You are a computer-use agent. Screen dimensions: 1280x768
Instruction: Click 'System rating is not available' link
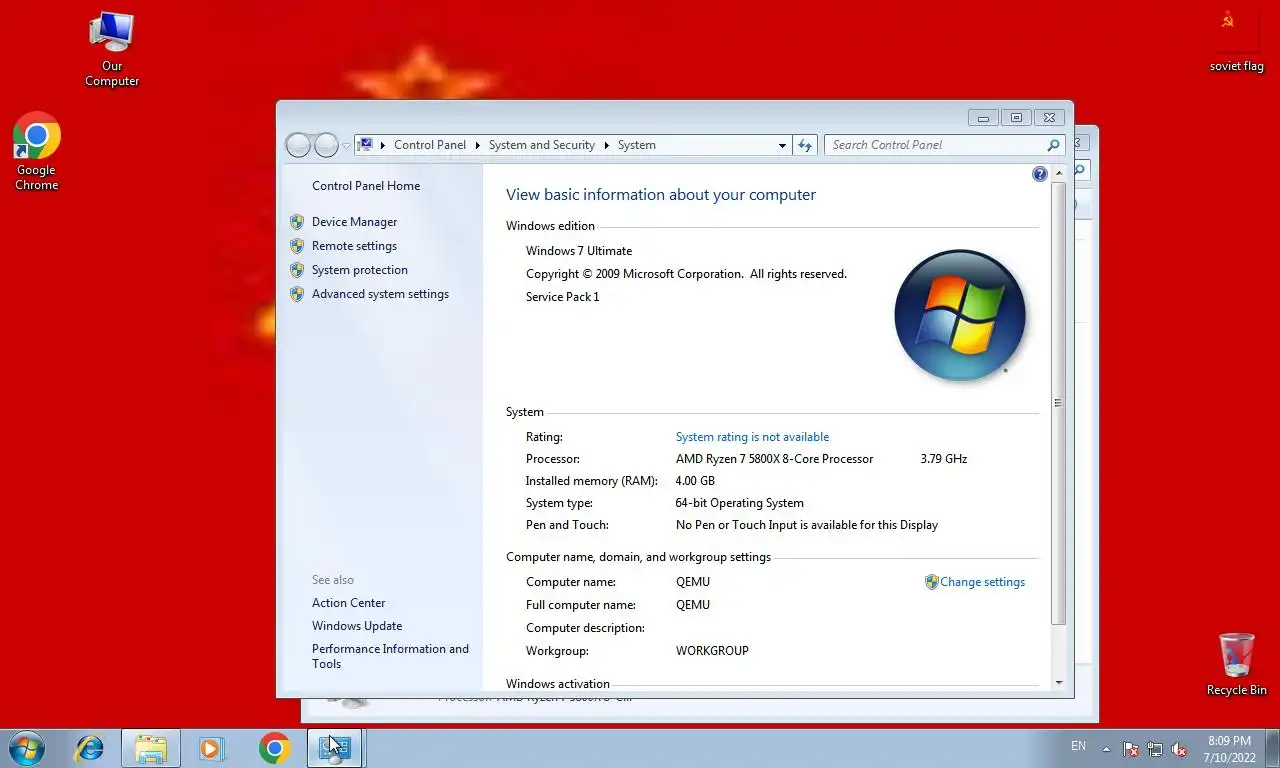coord(752,437)
